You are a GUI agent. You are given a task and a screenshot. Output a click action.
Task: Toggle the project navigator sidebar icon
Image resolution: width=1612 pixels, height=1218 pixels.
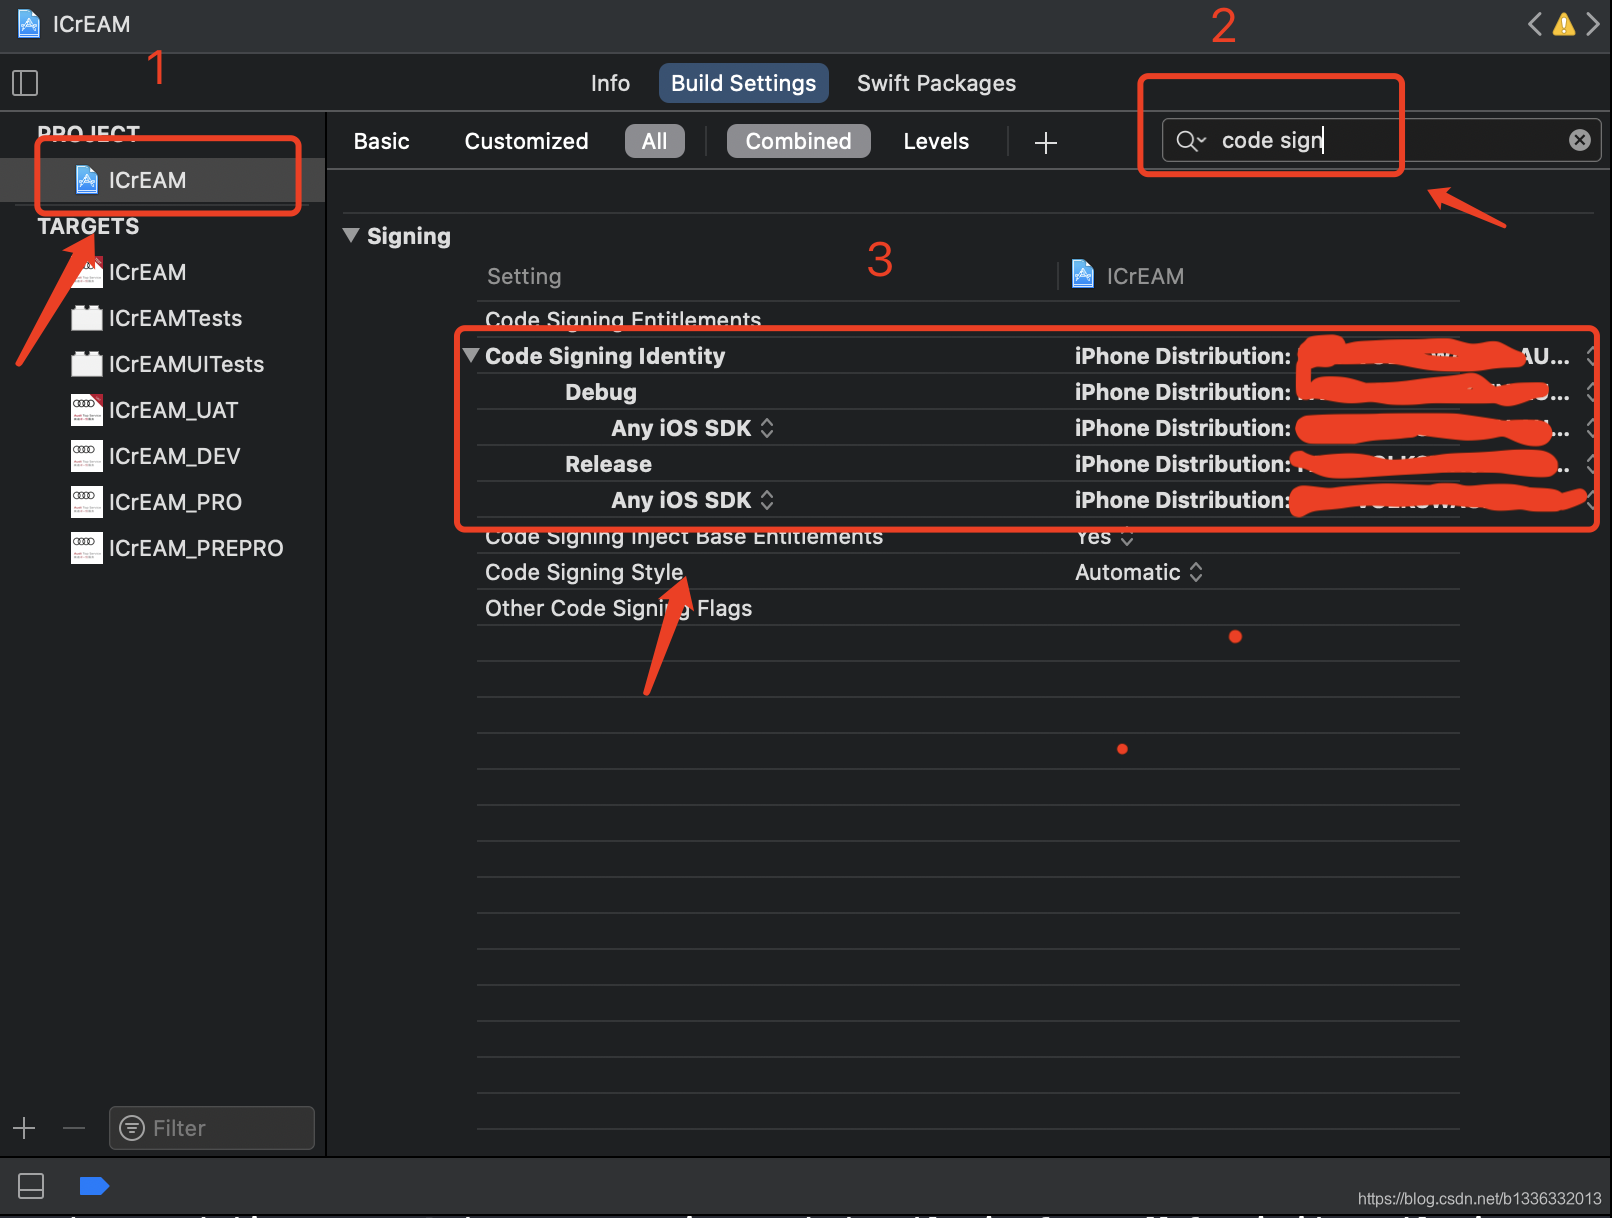click(25, 83)
